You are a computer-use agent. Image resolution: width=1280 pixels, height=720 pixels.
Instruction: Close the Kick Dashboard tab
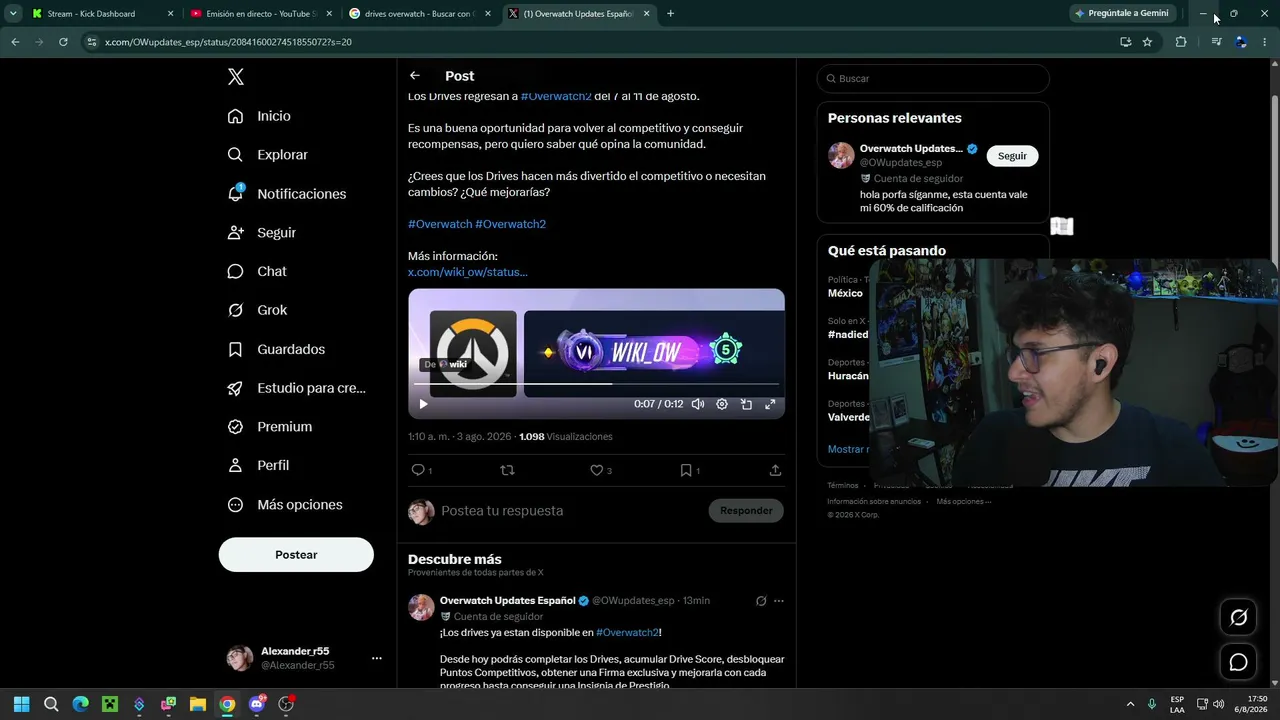[x=171, y=14]
